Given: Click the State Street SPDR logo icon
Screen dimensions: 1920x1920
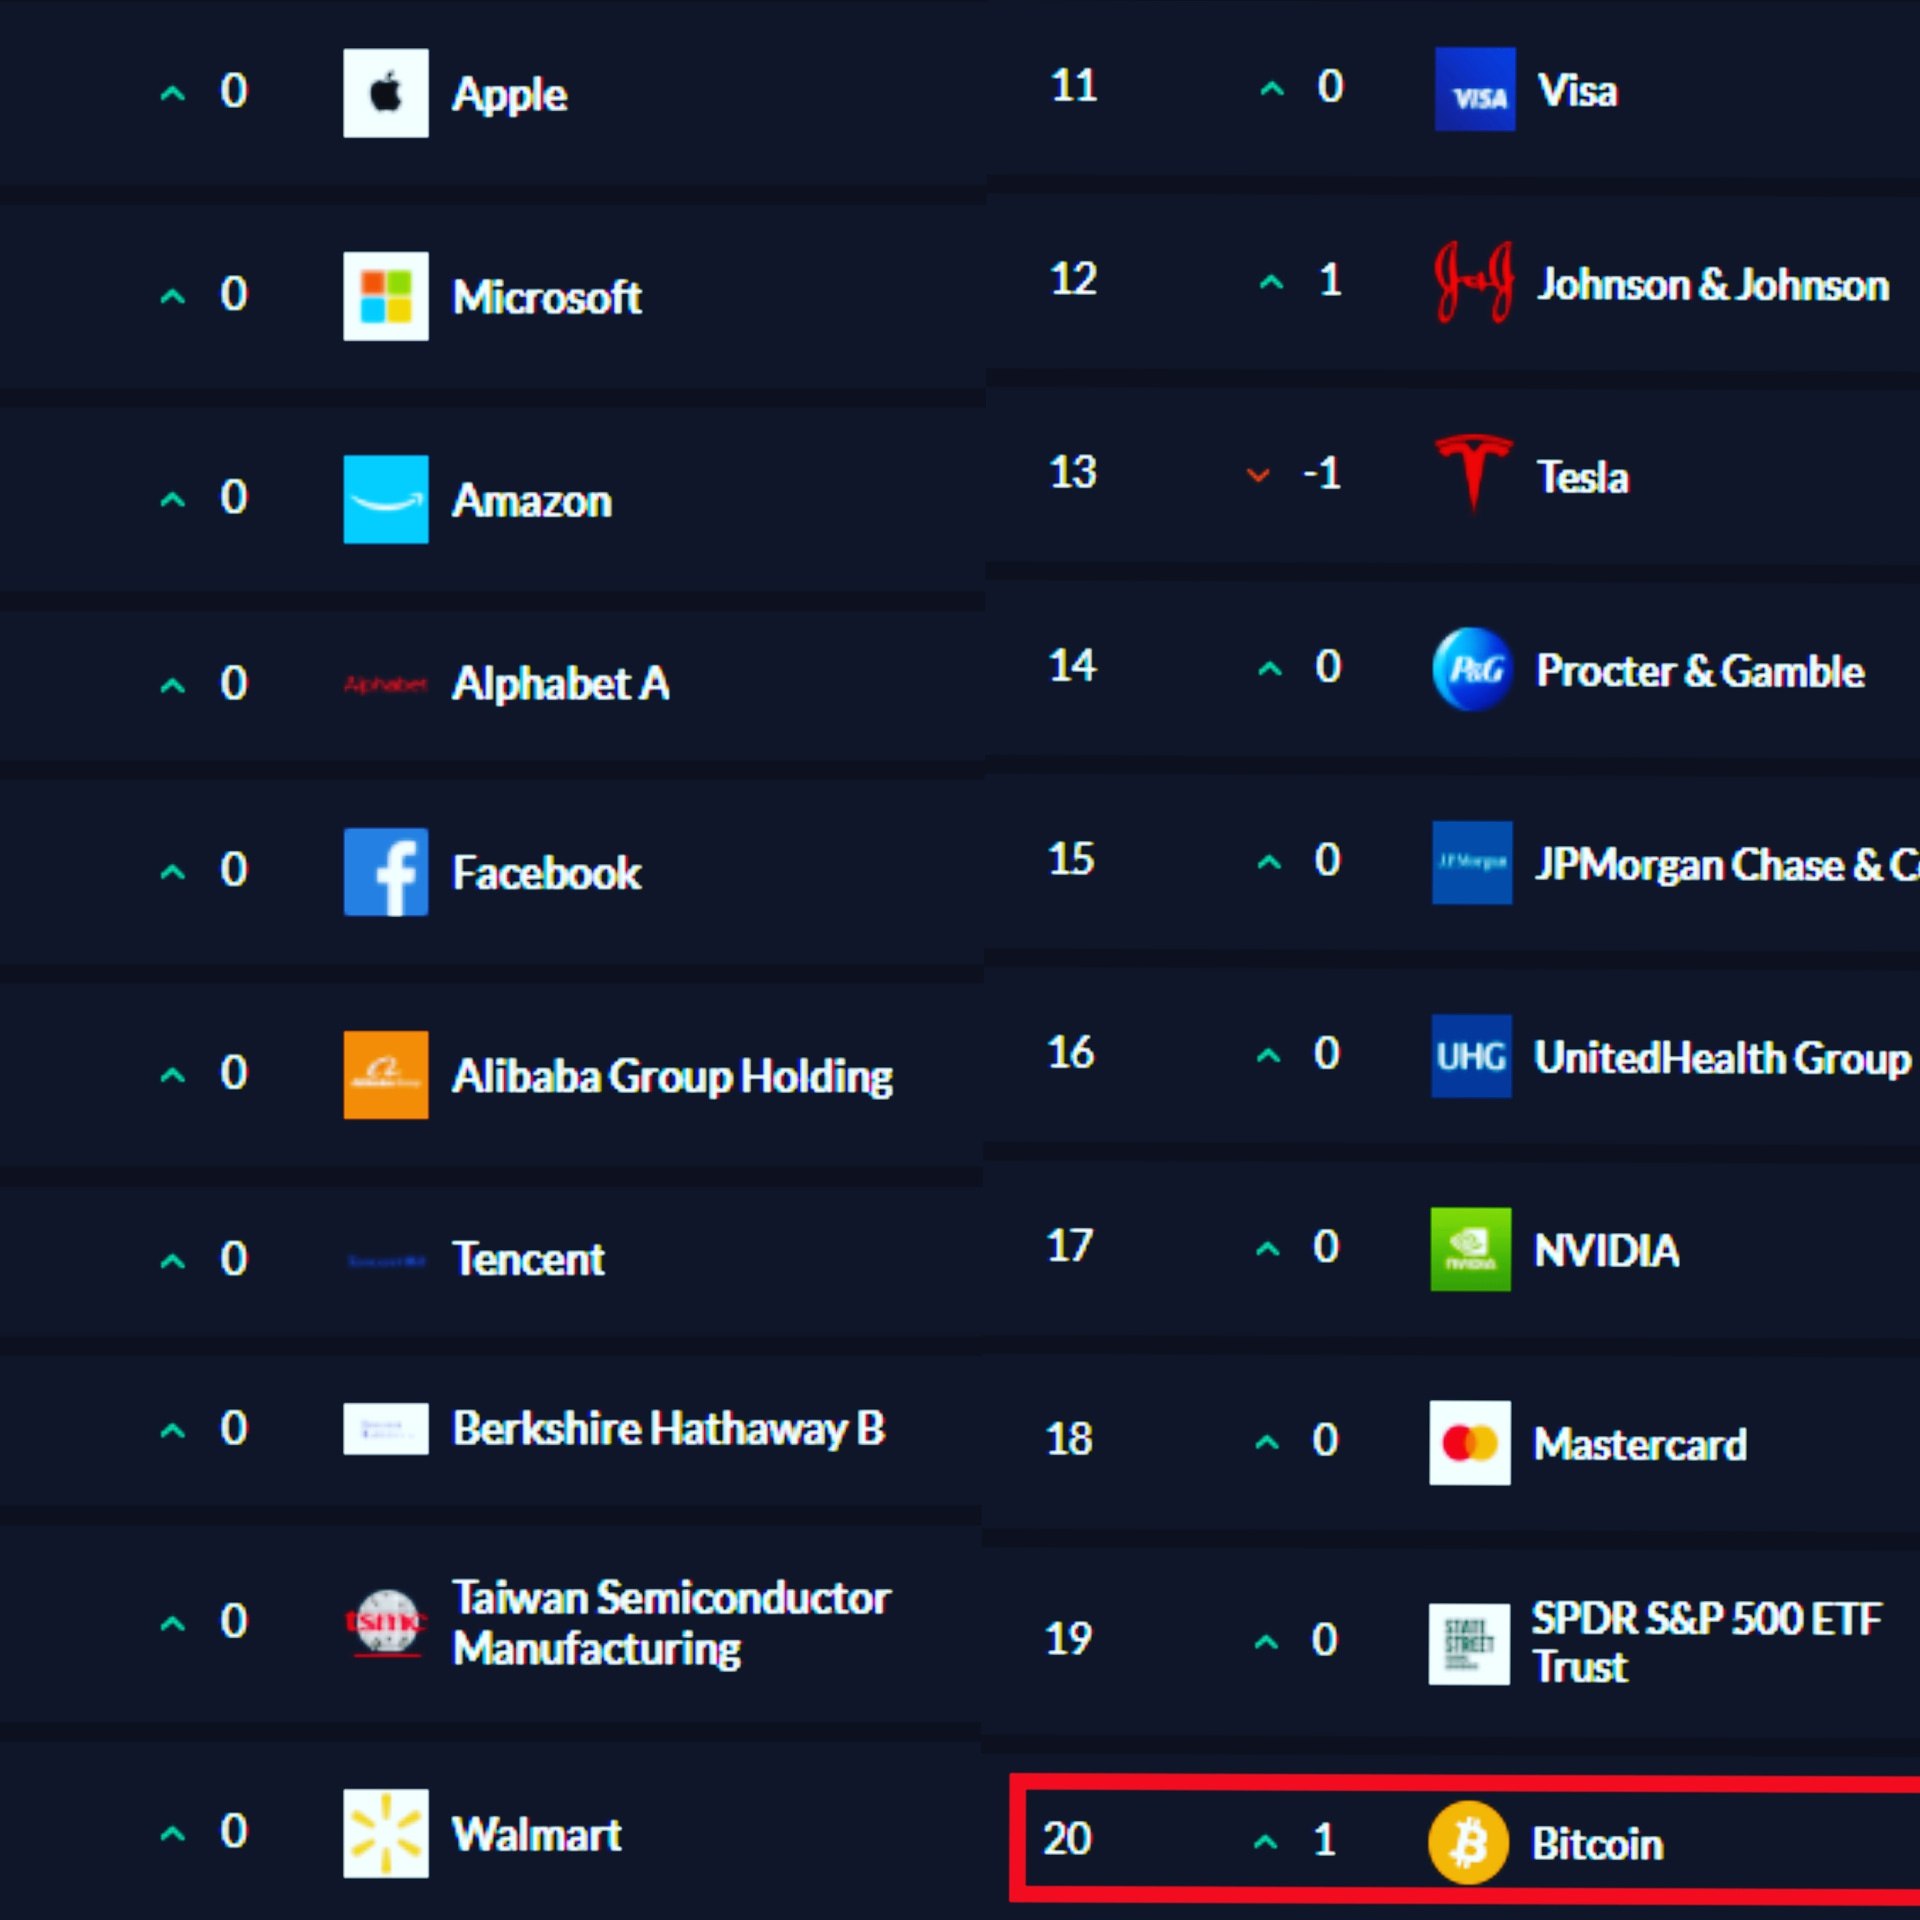Looking at the screenshot, I should click(1468, 1644).
